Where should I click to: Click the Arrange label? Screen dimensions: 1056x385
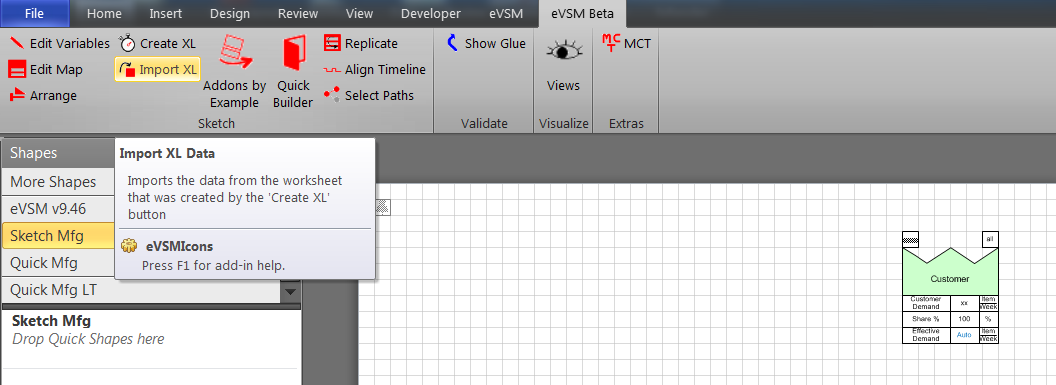pos(53,96)
